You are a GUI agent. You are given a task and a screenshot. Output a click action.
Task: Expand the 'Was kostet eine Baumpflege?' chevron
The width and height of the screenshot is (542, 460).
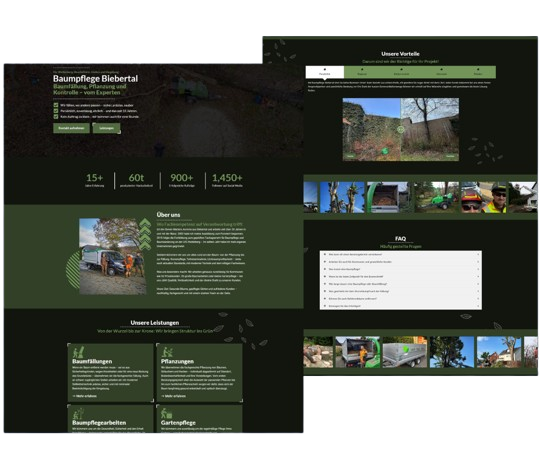478,269
